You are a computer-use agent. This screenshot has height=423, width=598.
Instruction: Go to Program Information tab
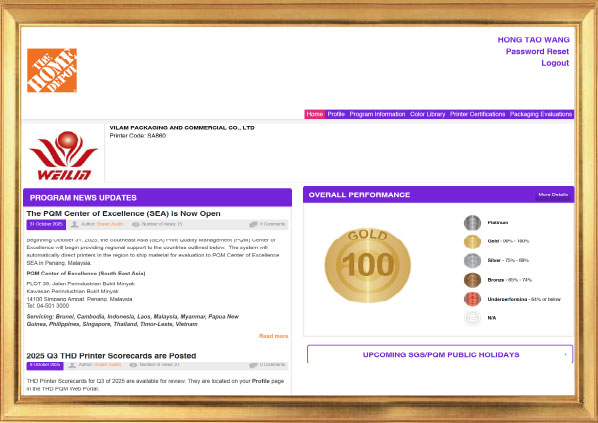click(377, 114)
